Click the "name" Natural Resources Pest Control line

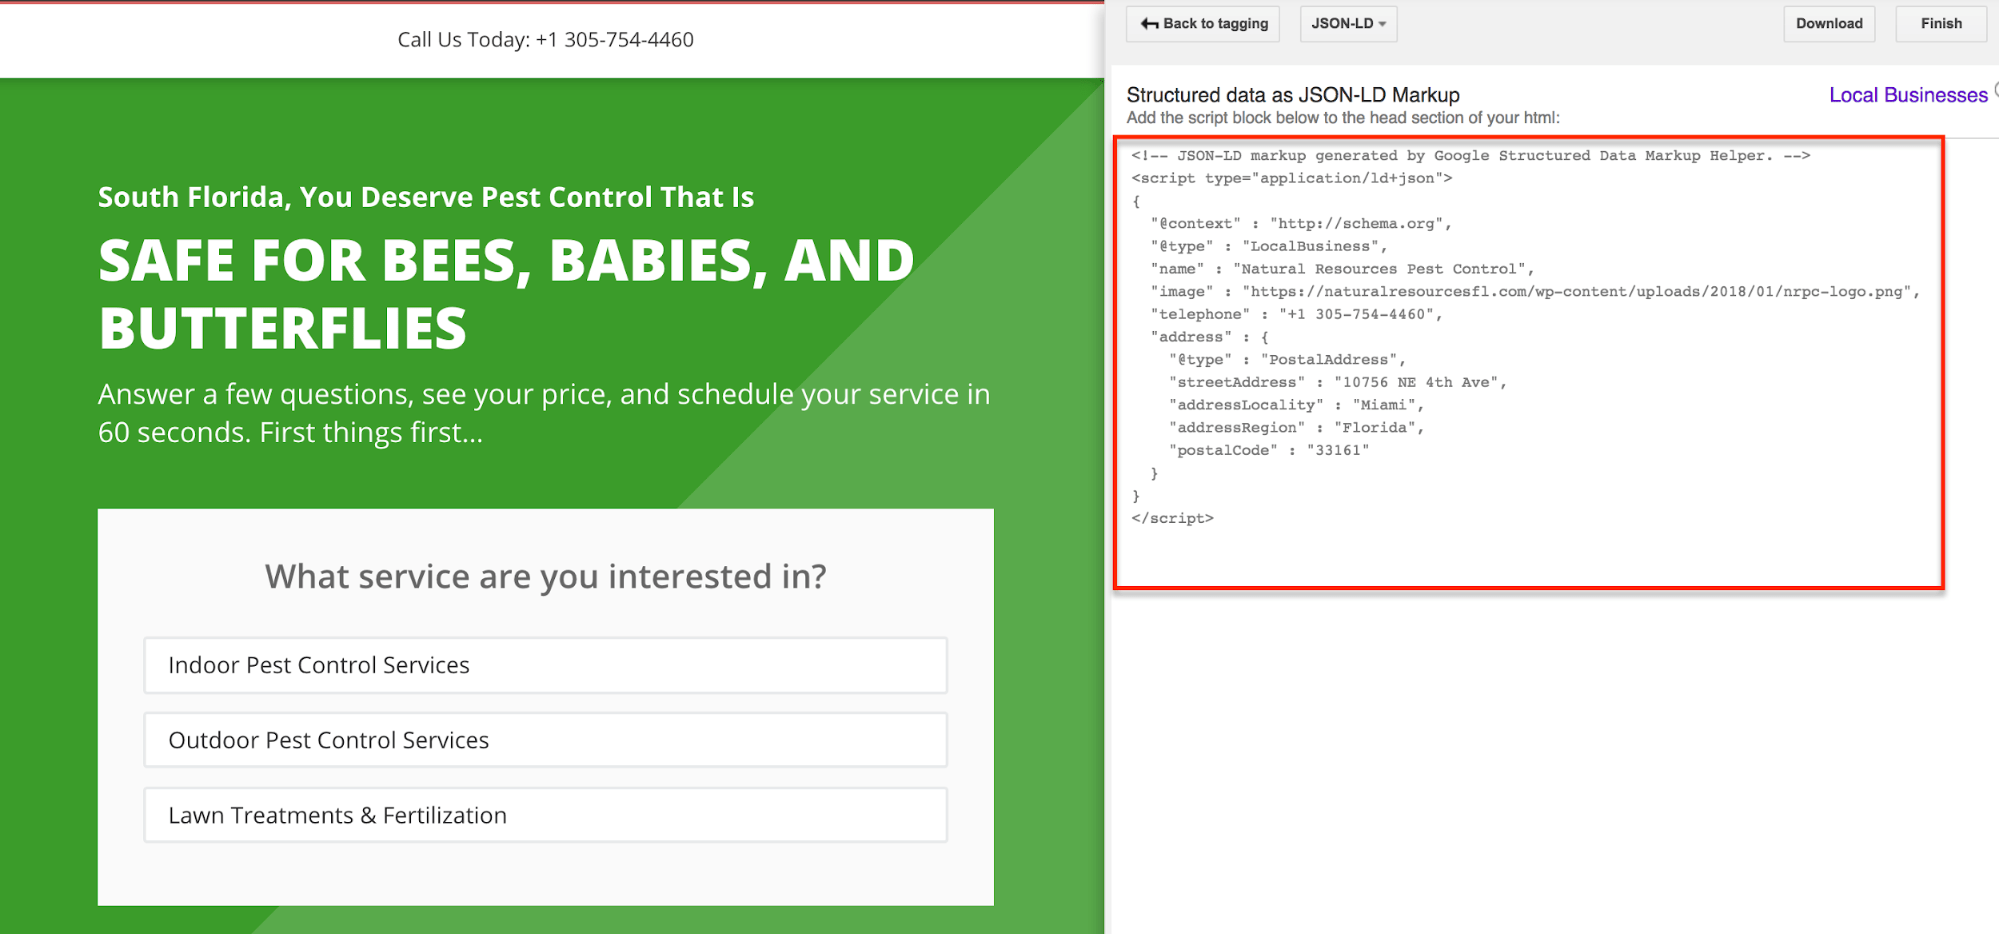(x=1341, y=269)
